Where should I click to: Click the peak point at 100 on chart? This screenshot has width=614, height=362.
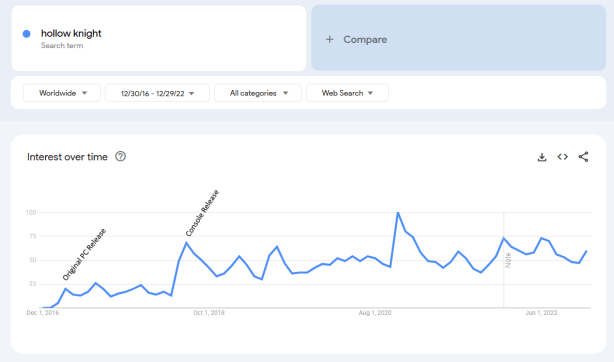398,213
